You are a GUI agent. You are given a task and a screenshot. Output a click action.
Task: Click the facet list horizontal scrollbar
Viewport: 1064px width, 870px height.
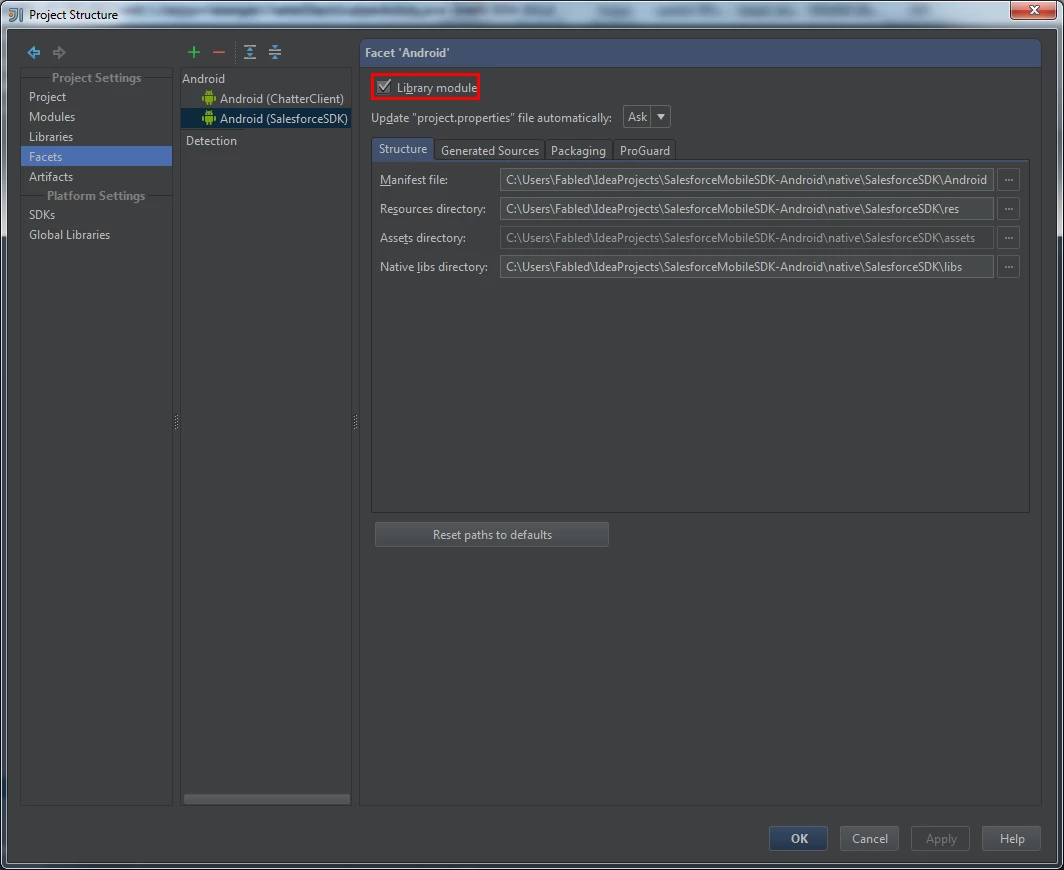pyautogui.click(x=267, y=799)
